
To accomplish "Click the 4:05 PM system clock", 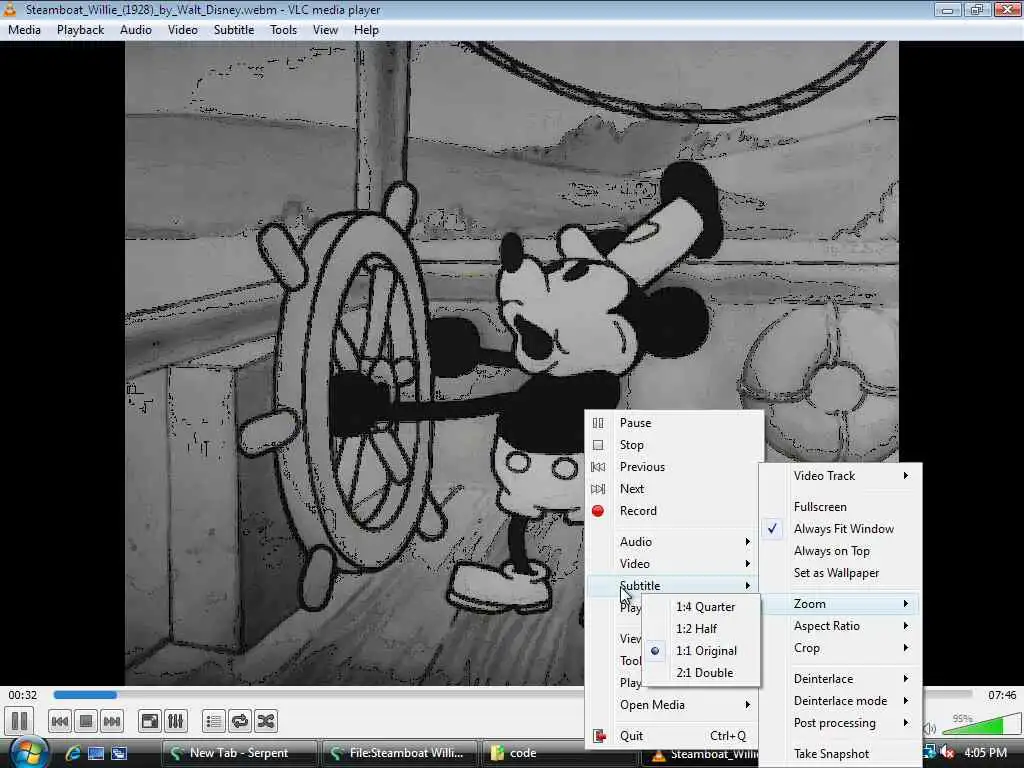I will coord(985,753).
